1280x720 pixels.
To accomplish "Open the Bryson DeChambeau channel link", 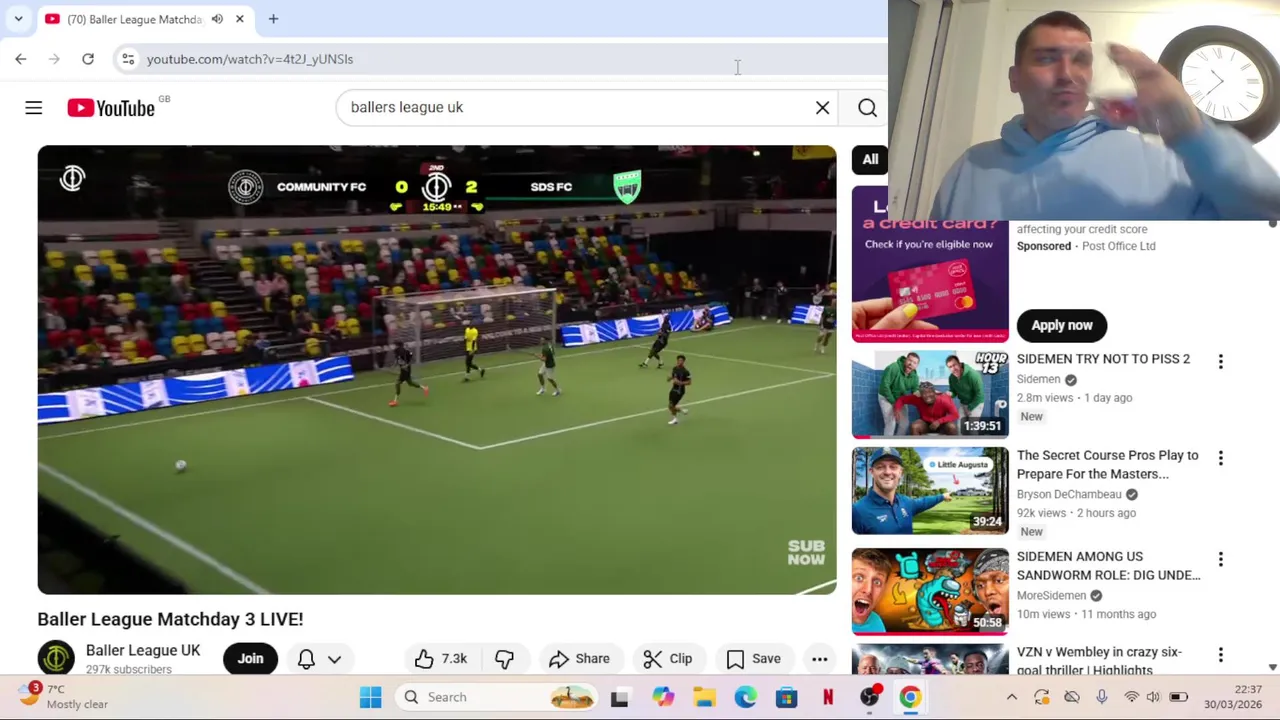I will click(x=1069, y=494).
